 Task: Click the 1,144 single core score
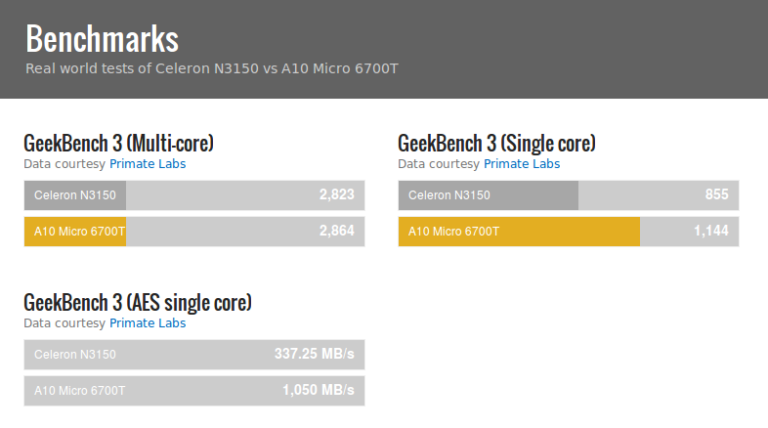pyautogui.click(x=711, y=231)
